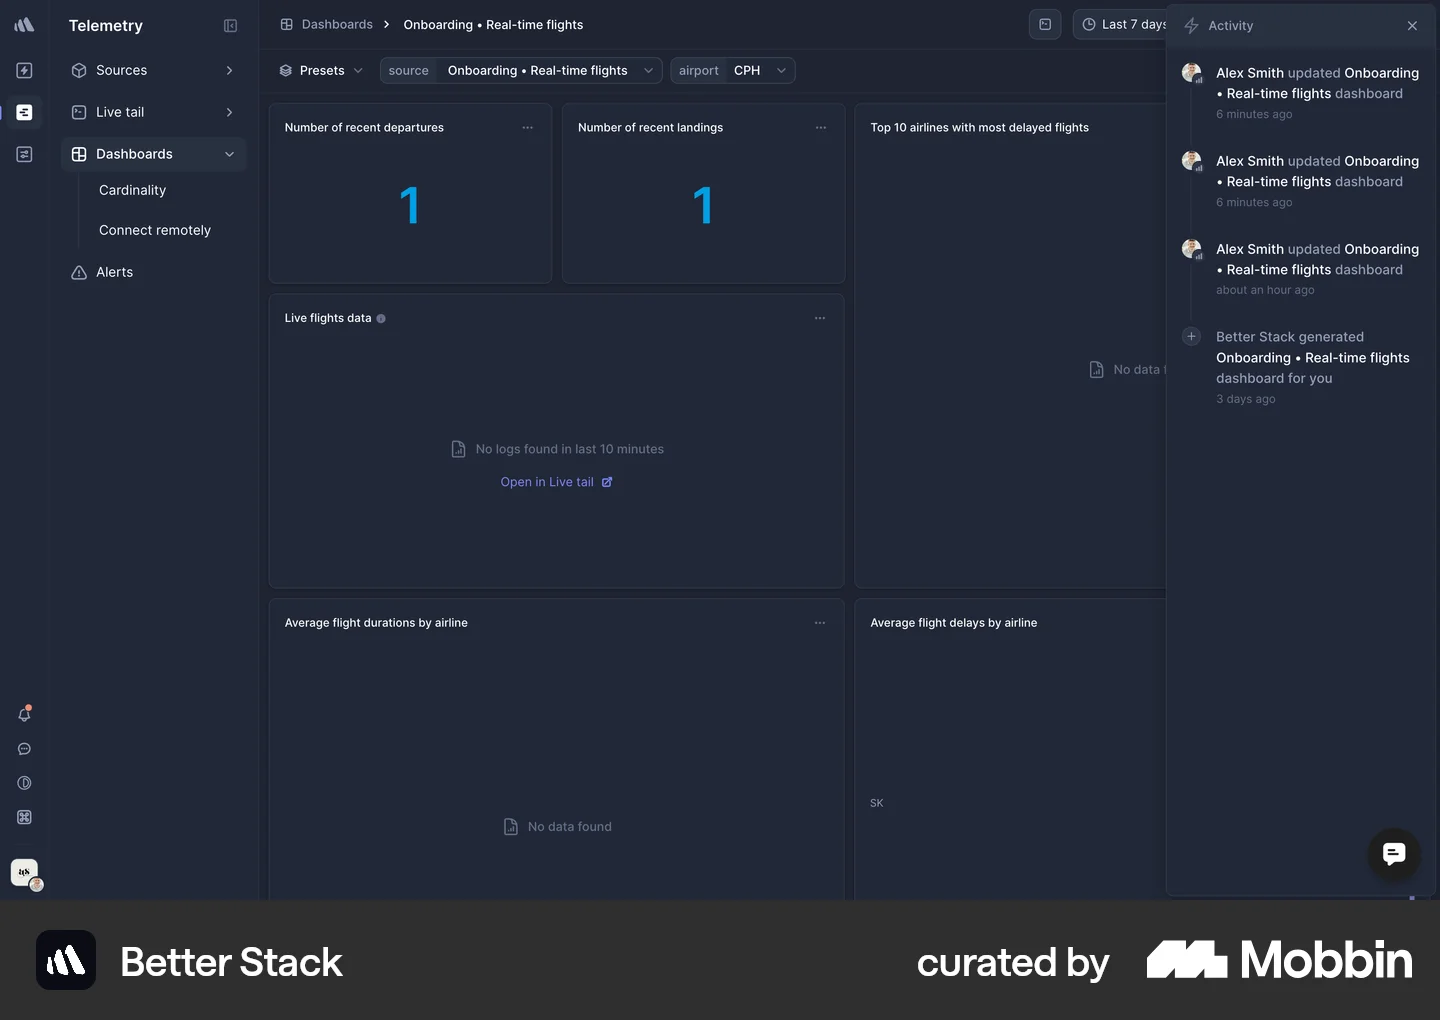
Task: Open the command shortcut icon in left rail
Action: (24, 817)
